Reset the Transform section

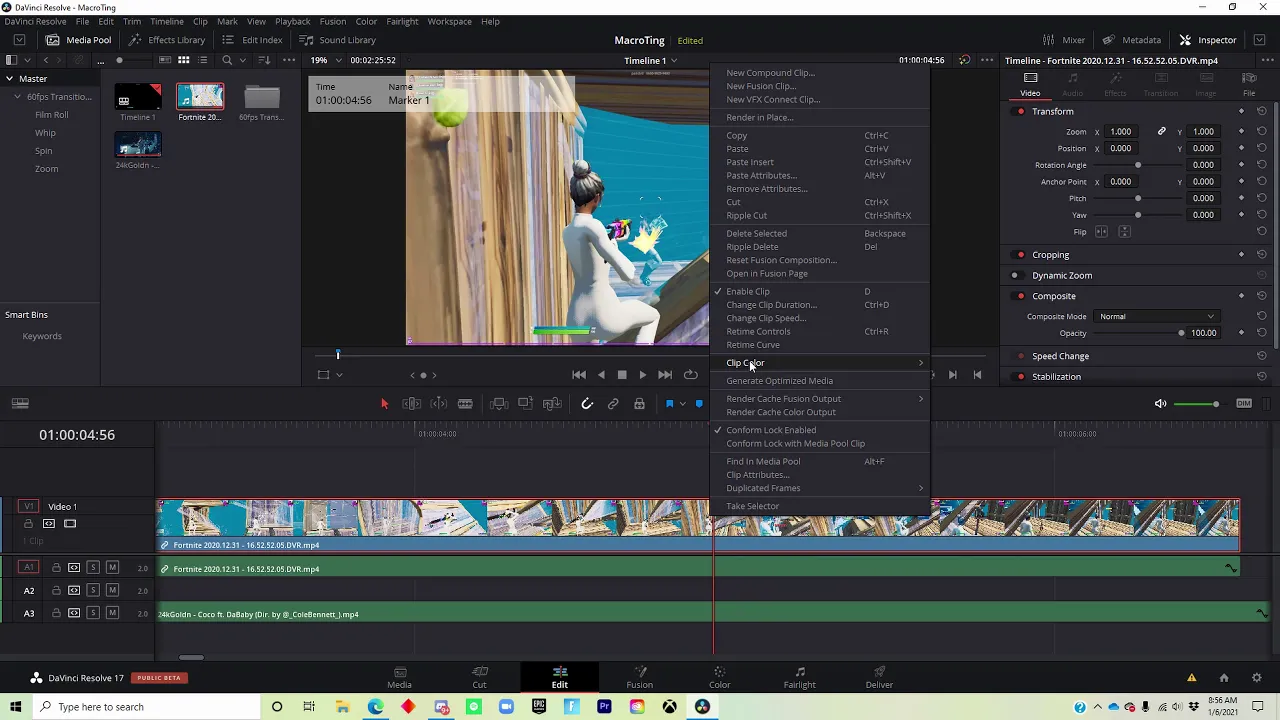tap(1262, 111)
